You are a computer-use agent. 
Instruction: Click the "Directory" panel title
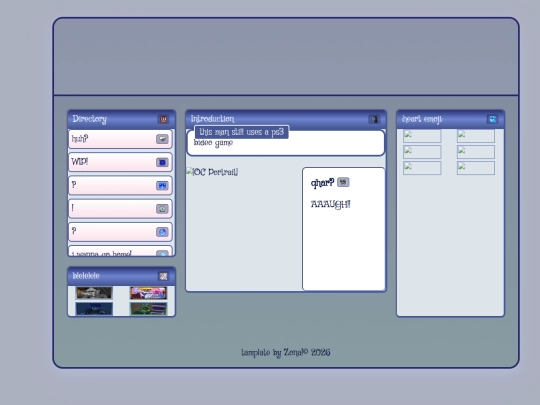[x=90, y=119]
